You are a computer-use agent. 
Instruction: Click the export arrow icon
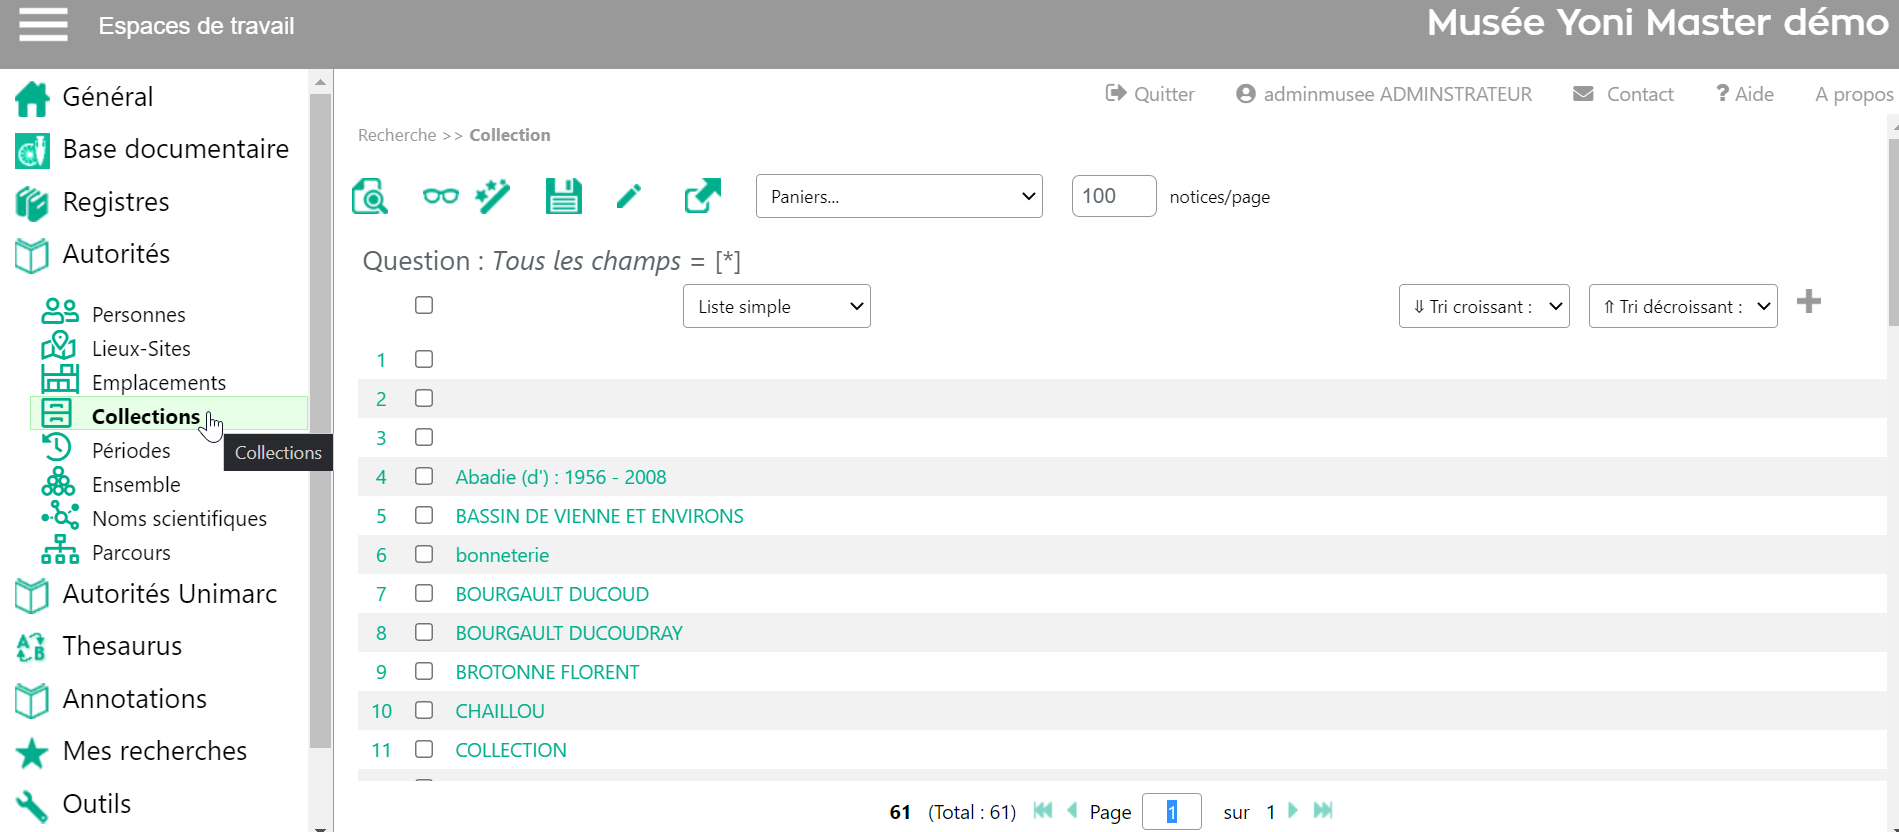702,196
